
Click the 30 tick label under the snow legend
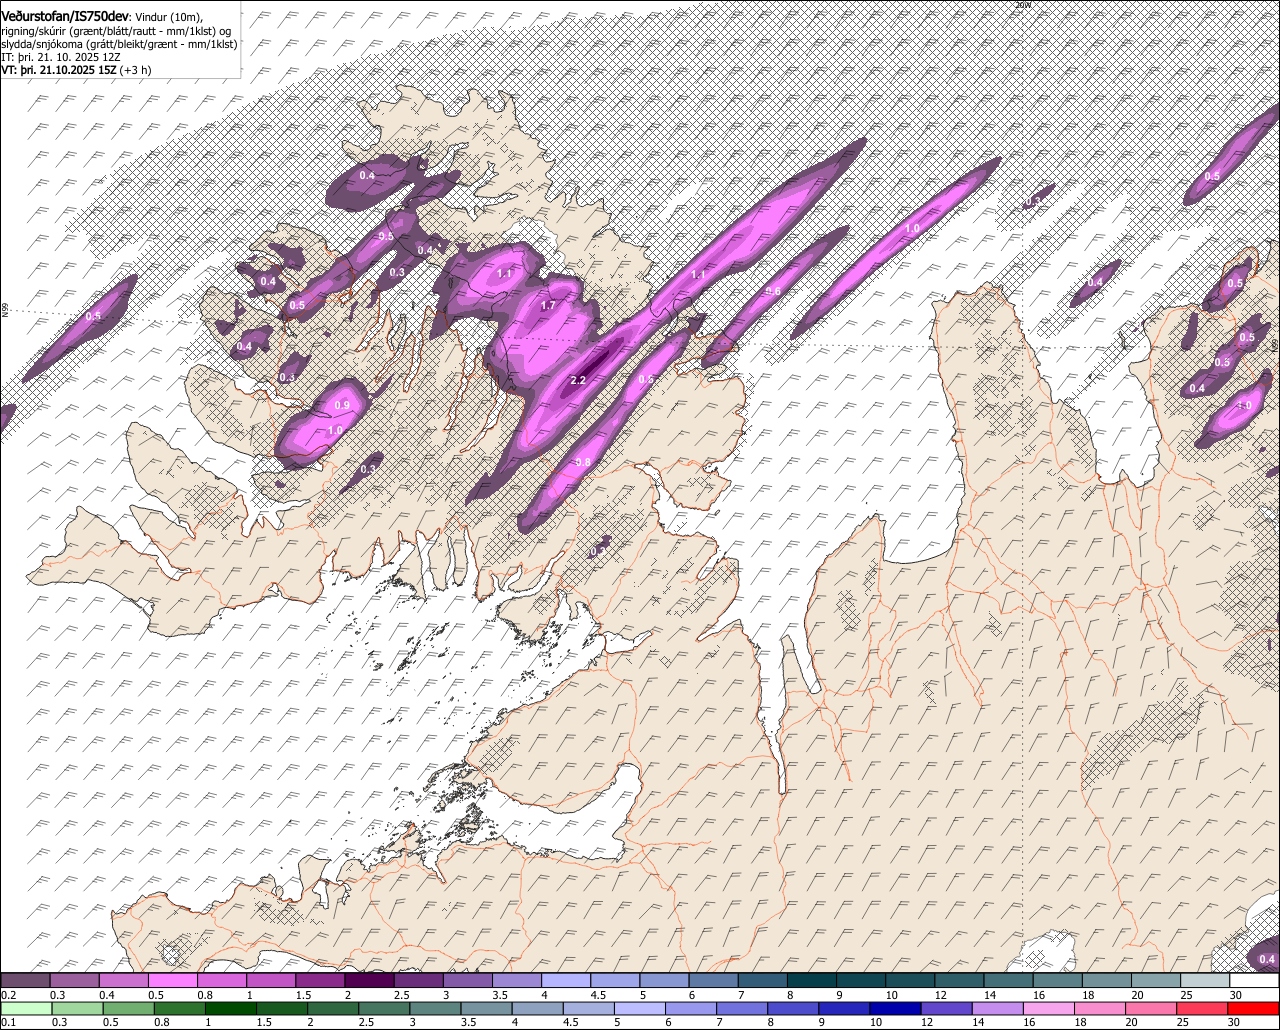pos(1236,995)
